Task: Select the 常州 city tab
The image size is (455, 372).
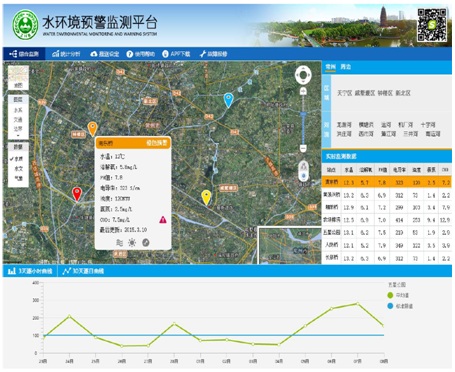Action: pyautogui.click(x=330, y=67)
